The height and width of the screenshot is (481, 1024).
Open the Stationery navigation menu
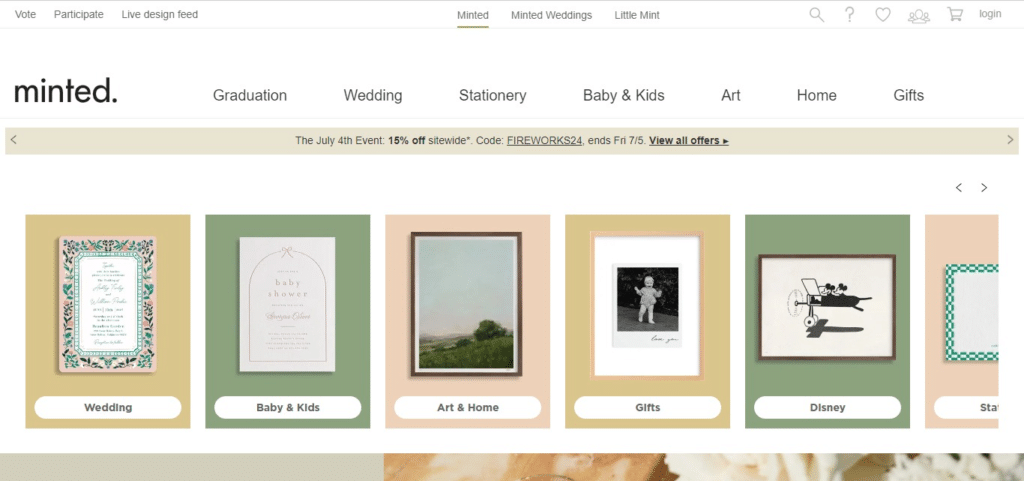492,96
